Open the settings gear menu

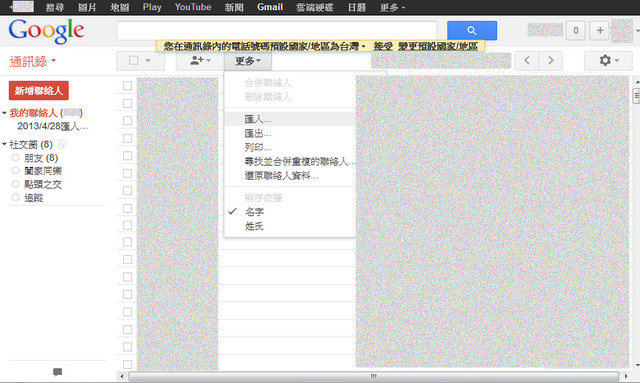pyautogui.click(x=608, y=61)
